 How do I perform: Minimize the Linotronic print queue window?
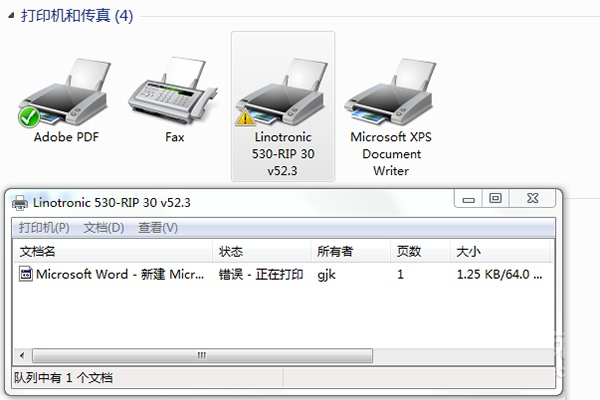tap(468, 199)
